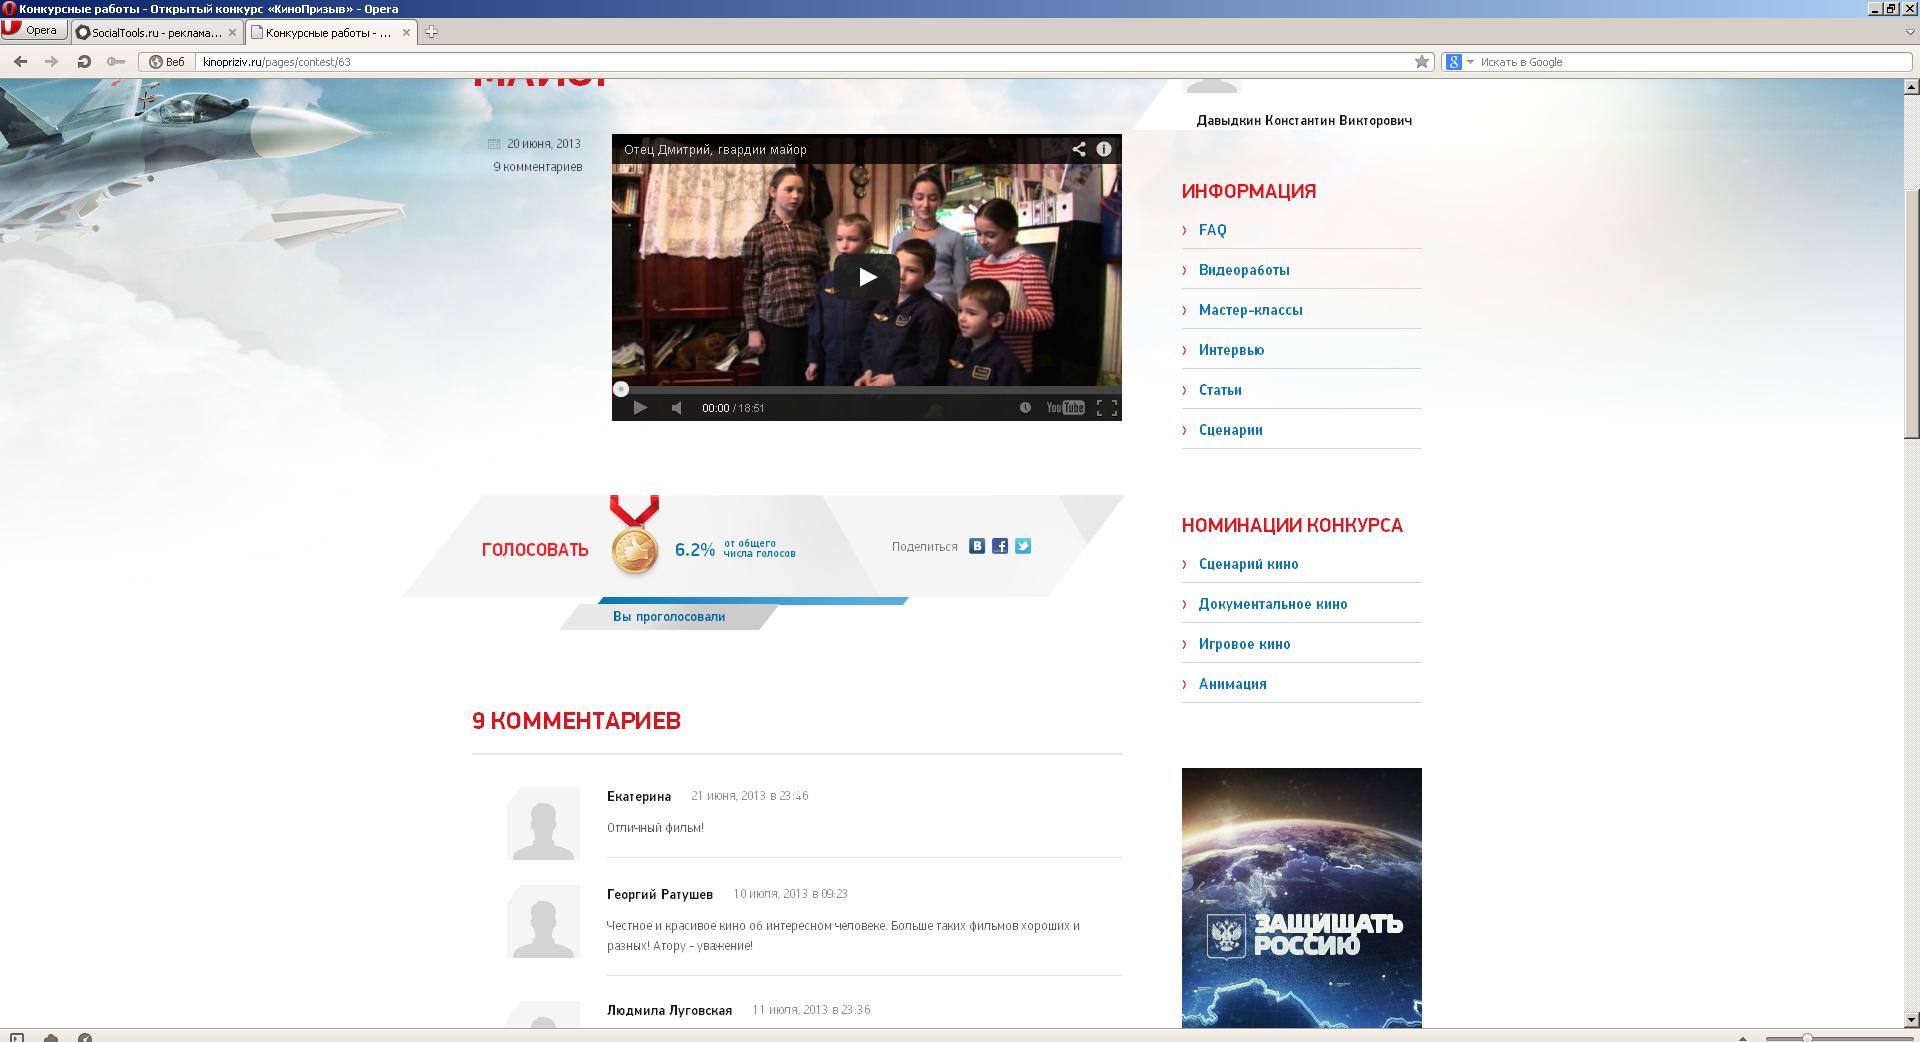Click the Opera Link cloud icon in status bar
1920x1042 pixels.
coord(51,1037)
